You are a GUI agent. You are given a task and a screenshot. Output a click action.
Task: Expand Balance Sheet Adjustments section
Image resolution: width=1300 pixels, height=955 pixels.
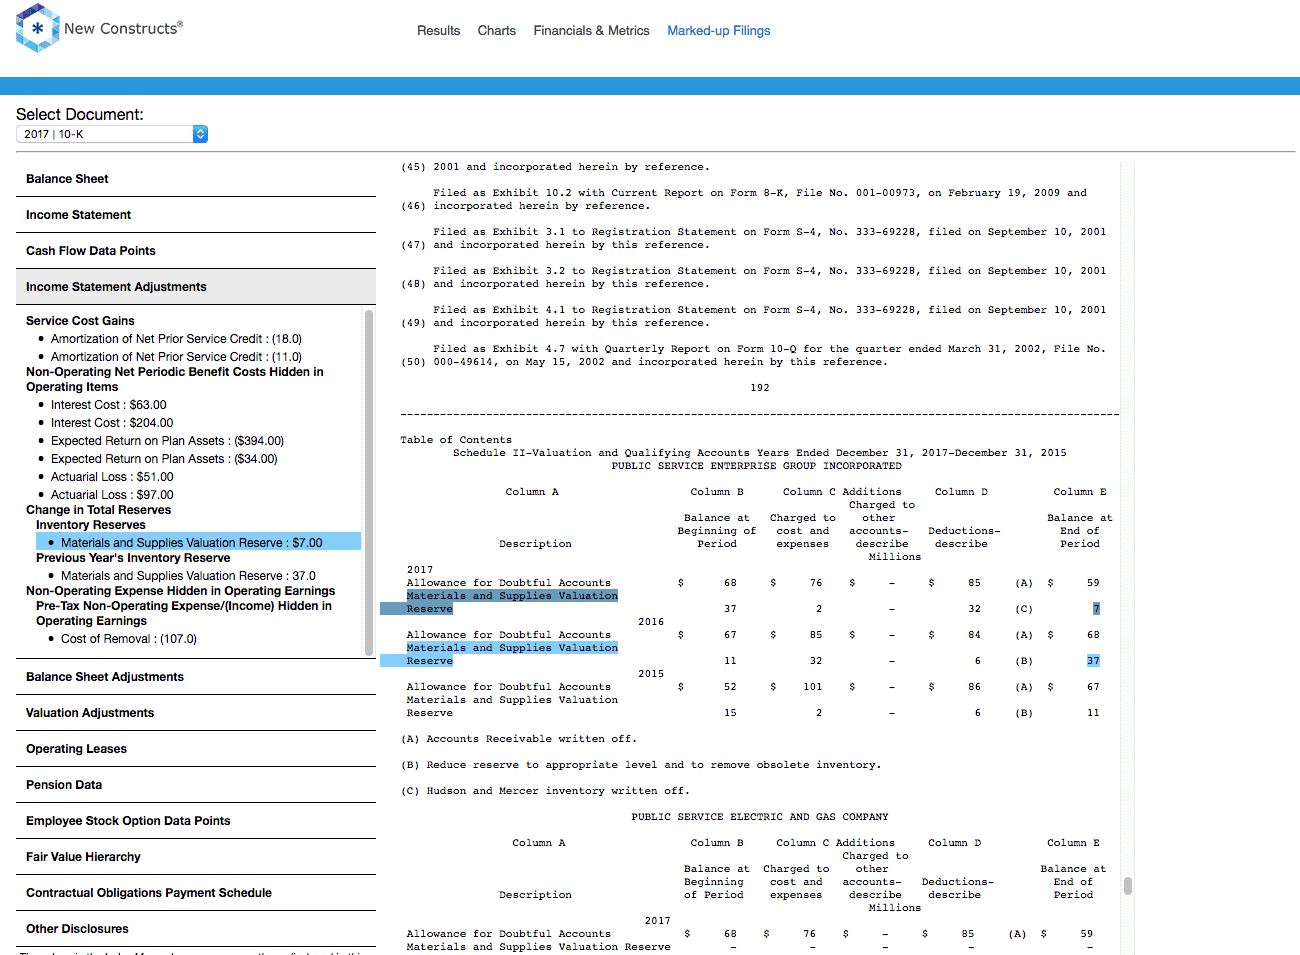(196, 677)
